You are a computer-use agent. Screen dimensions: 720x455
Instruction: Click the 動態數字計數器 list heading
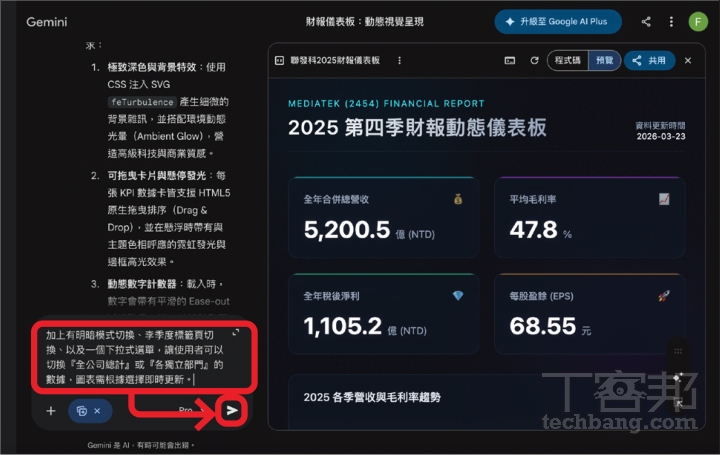(142, 284)
